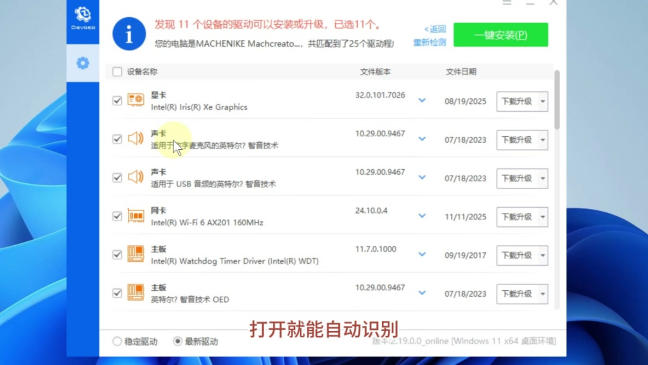648x365 pixels.
Task: Click 下载升级 for 智音技术 OED driver
Action: click(517, 293)
